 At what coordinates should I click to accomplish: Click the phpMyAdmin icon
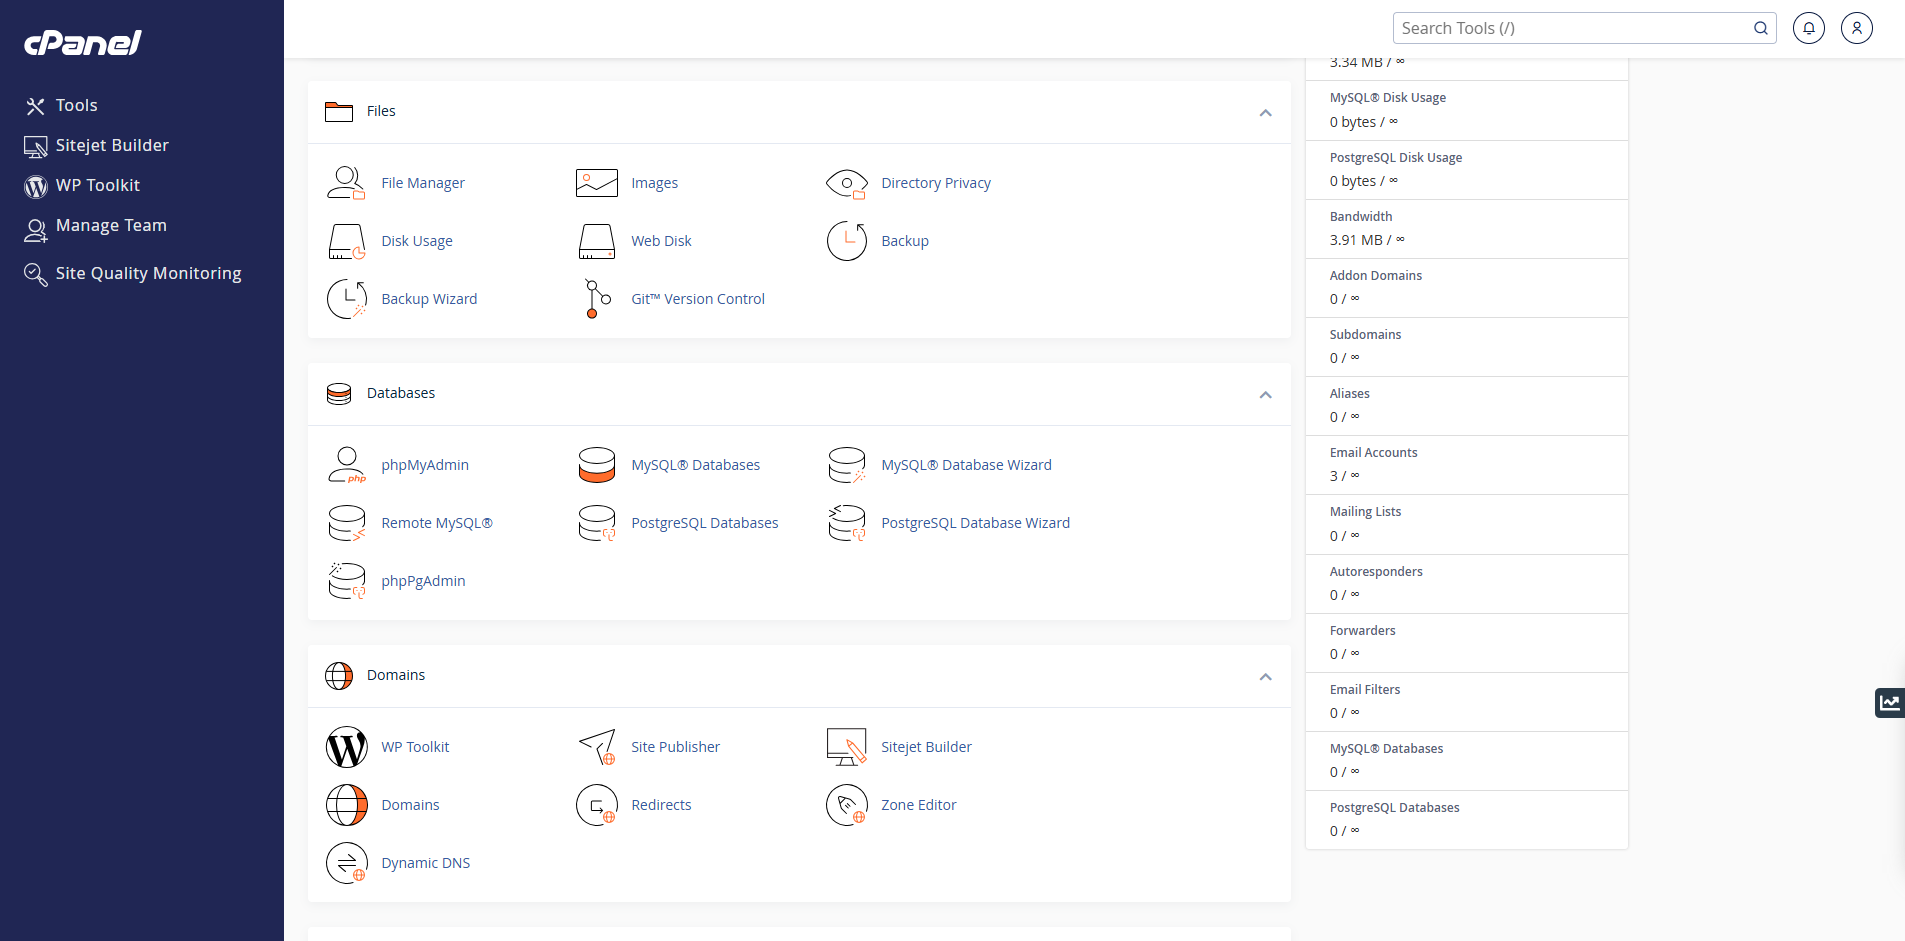coord(346,465)
